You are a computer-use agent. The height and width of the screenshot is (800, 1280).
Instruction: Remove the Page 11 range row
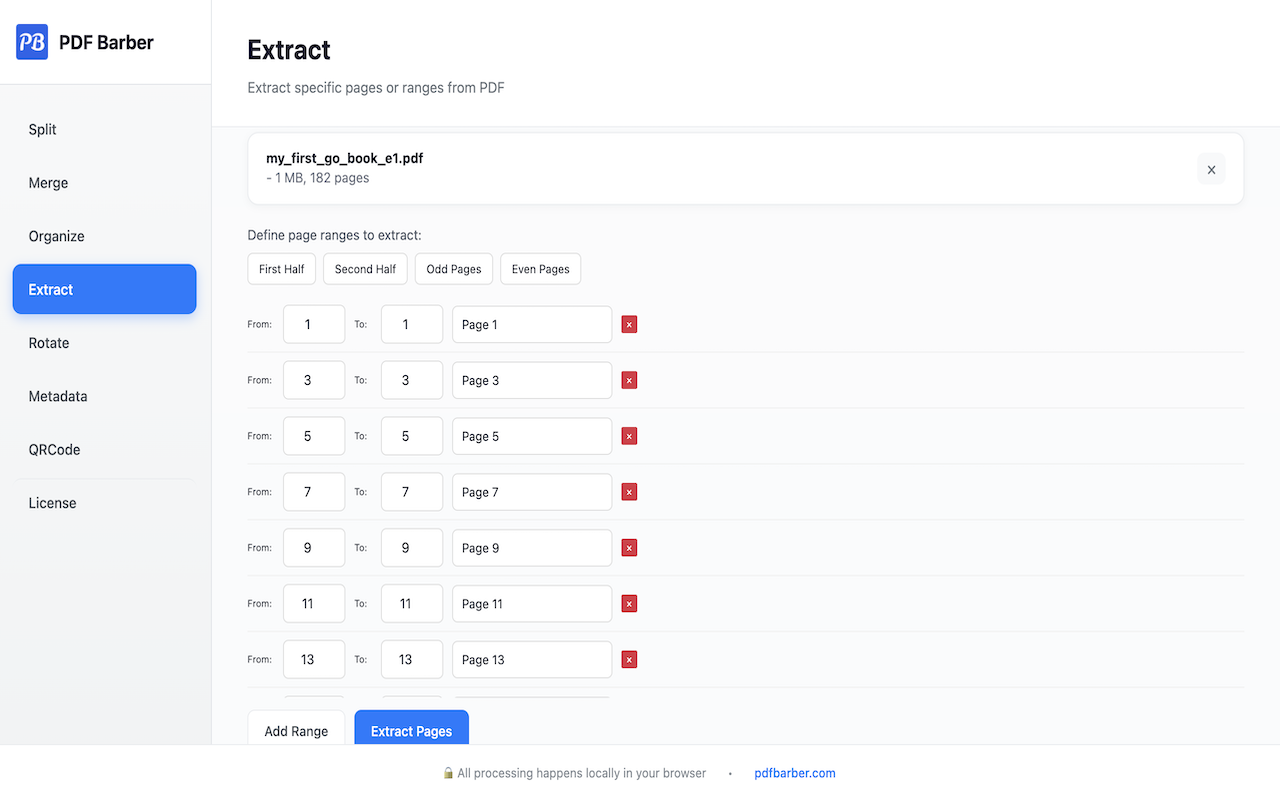pos(628,604)
